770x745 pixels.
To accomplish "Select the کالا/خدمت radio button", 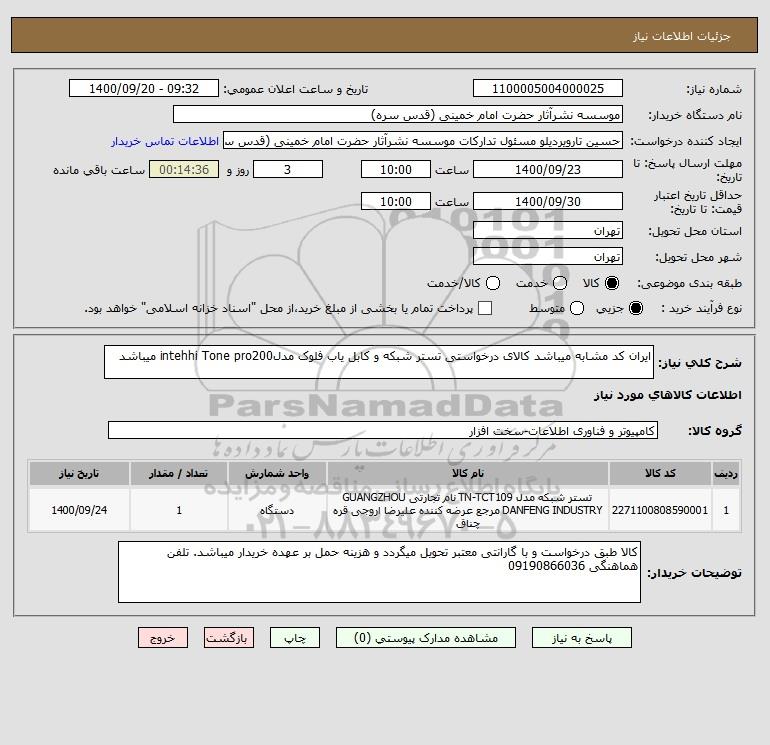I will [x=493, y=283].
